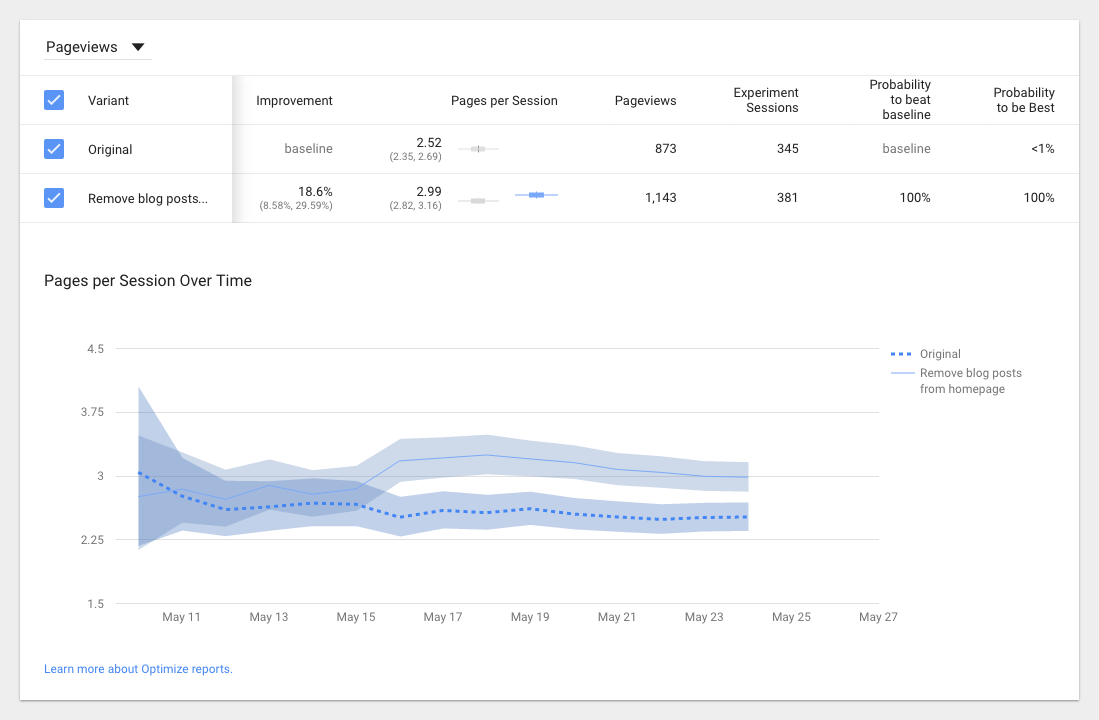Click the gray baseline interval bar in variant row
This screenshot has height=720, width=1099.
(x=478, y=201)
